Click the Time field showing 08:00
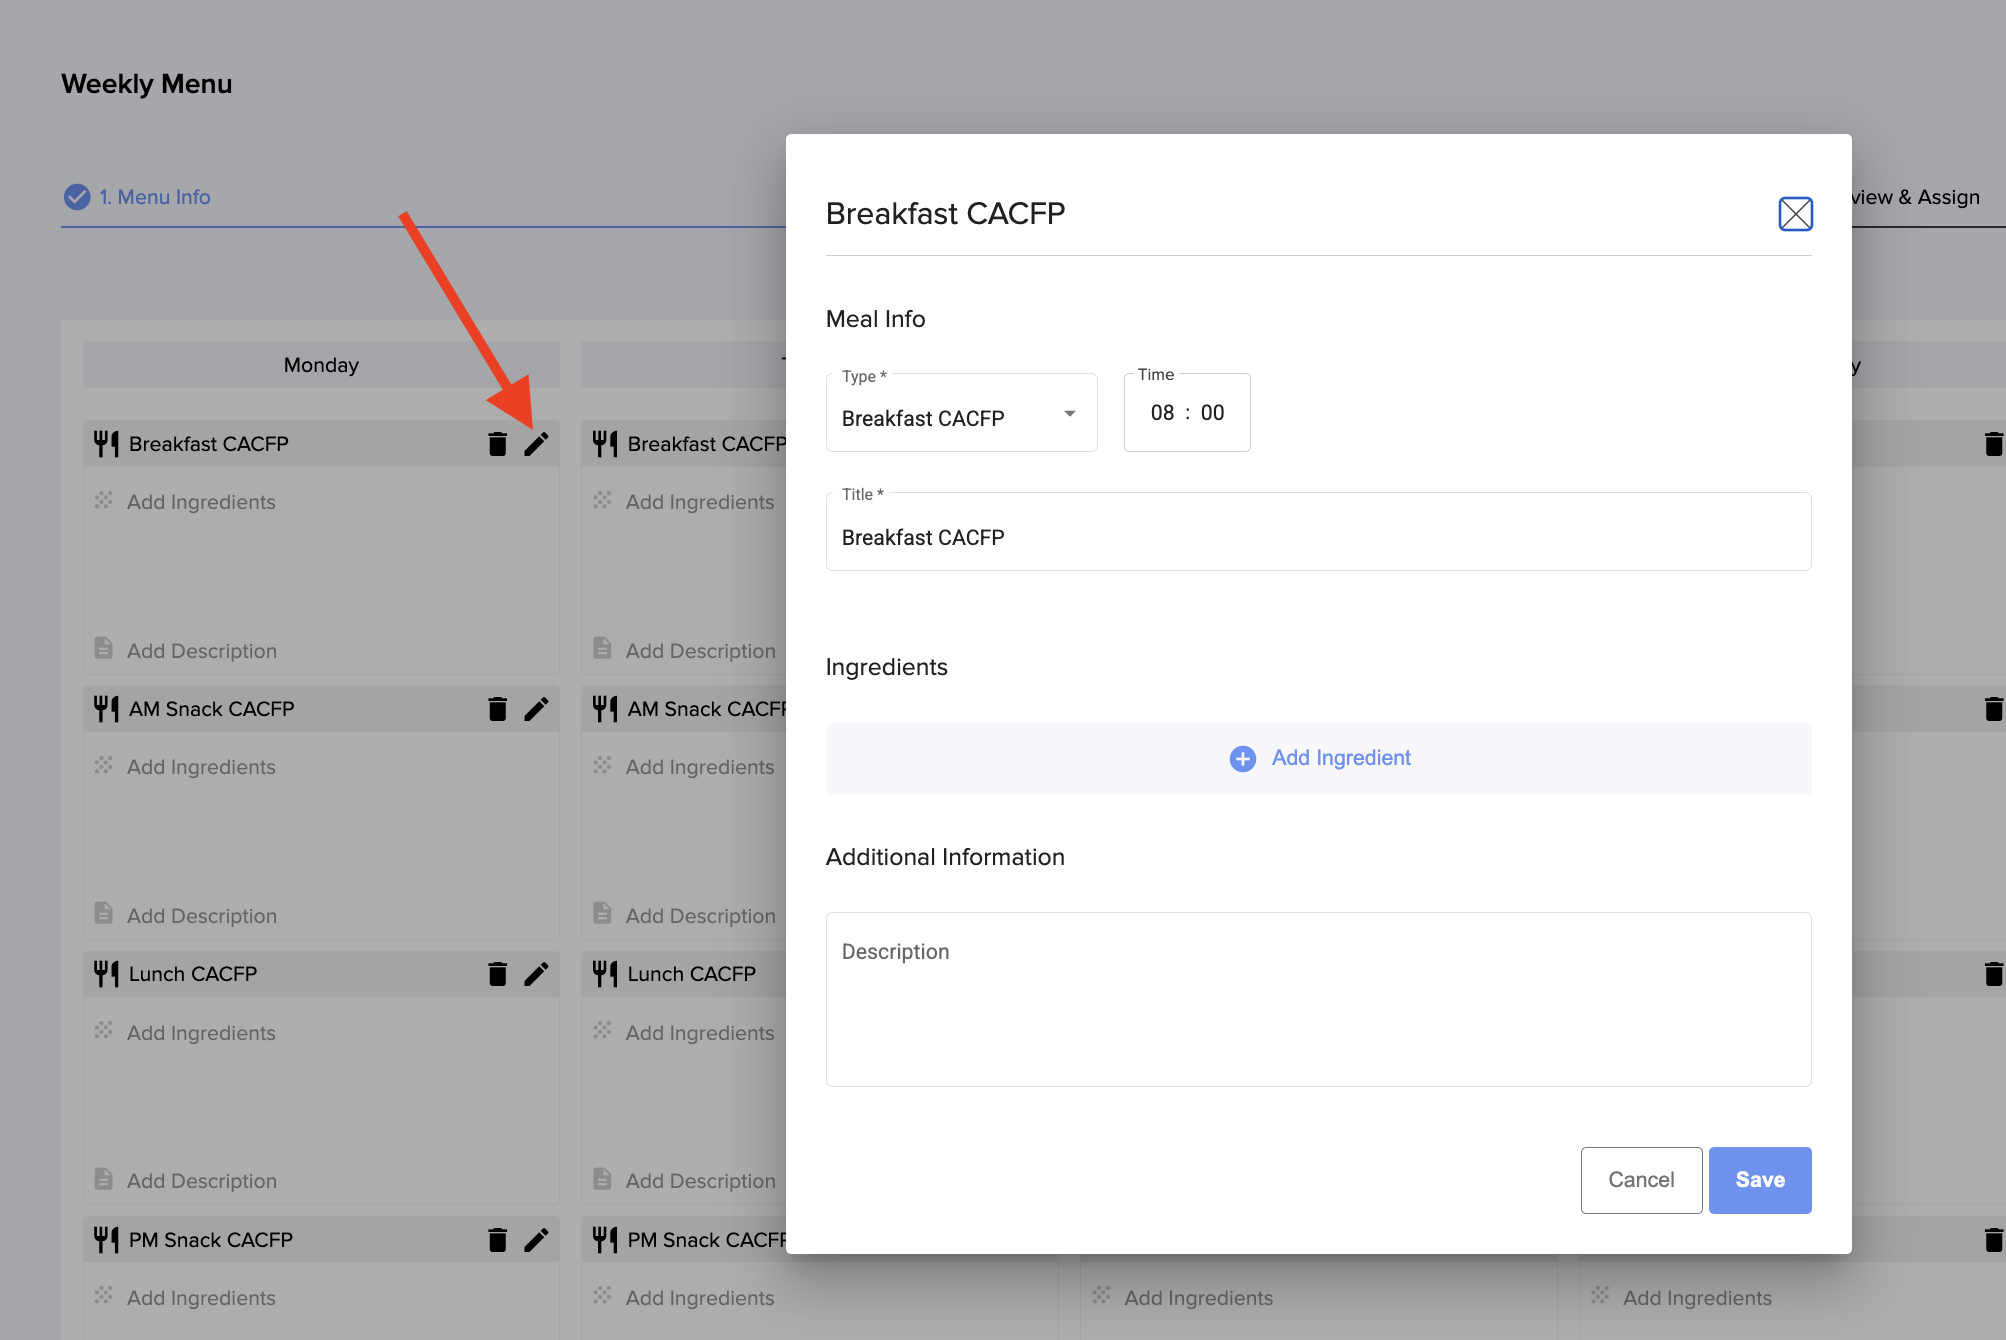The width and height of the screenshot is (2006, 1340). click(1186, 413)
